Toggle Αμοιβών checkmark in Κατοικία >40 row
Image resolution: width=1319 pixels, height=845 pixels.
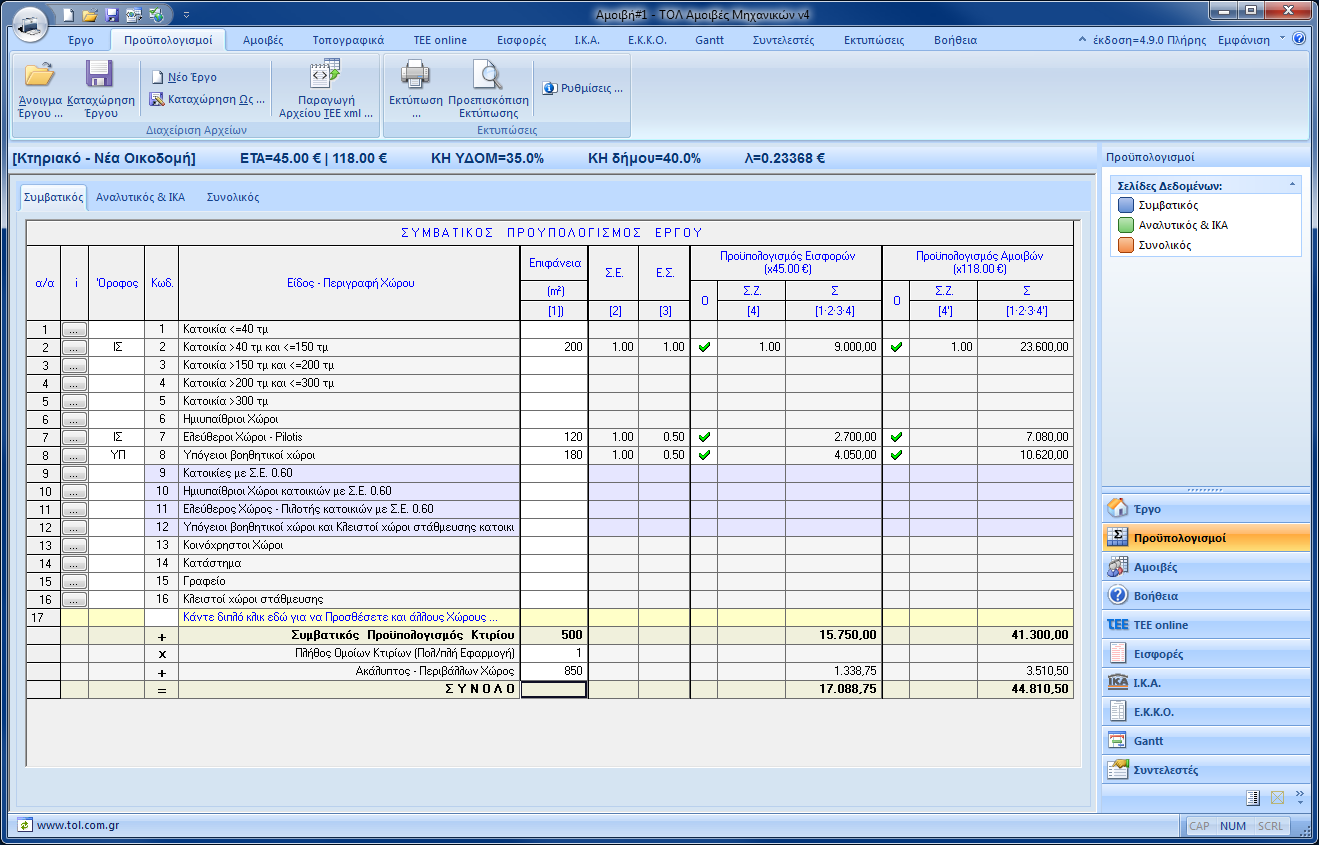tap(896, 347)
